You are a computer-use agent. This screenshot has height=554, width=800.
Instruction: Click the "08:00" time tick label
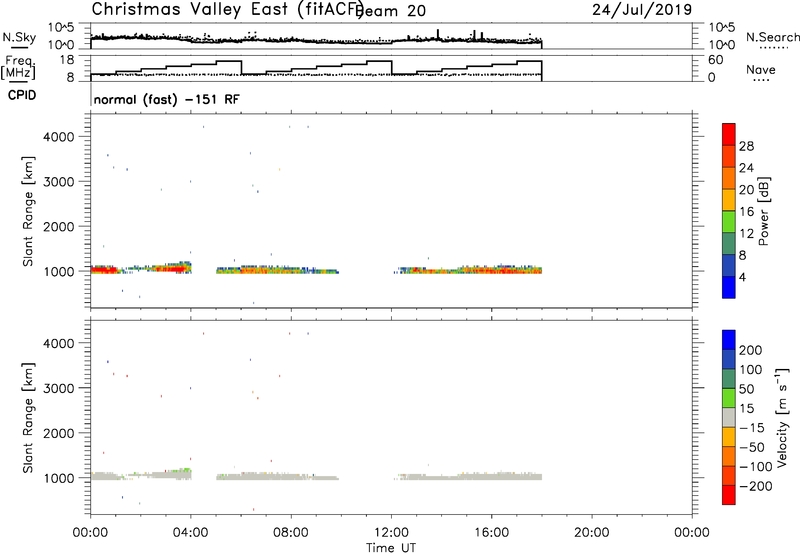tap(291, 533)
